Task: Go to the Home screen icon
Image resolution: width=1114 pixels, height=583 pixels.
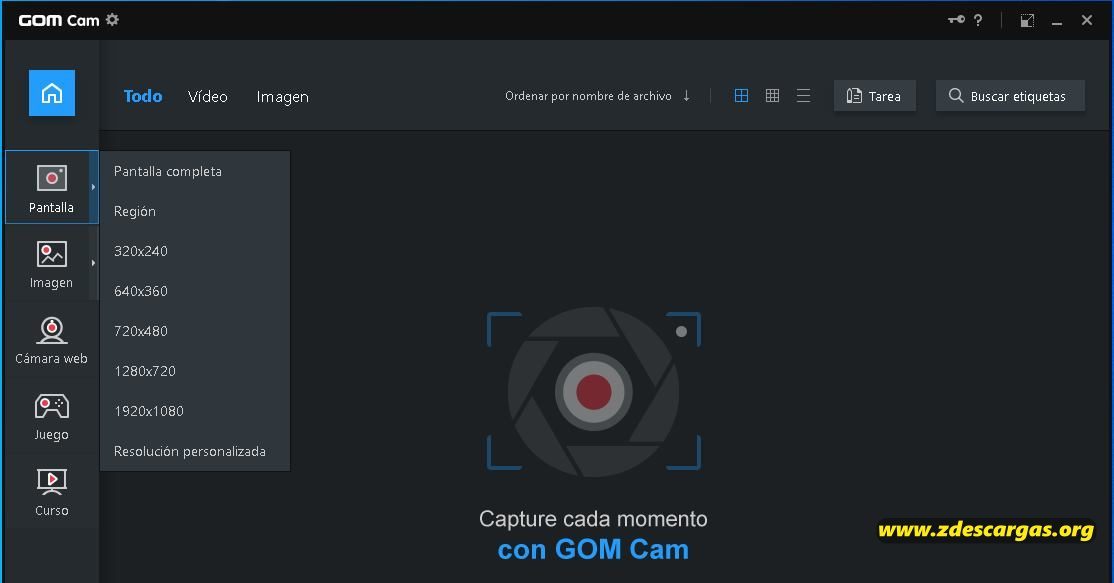Action: point(52,93)
